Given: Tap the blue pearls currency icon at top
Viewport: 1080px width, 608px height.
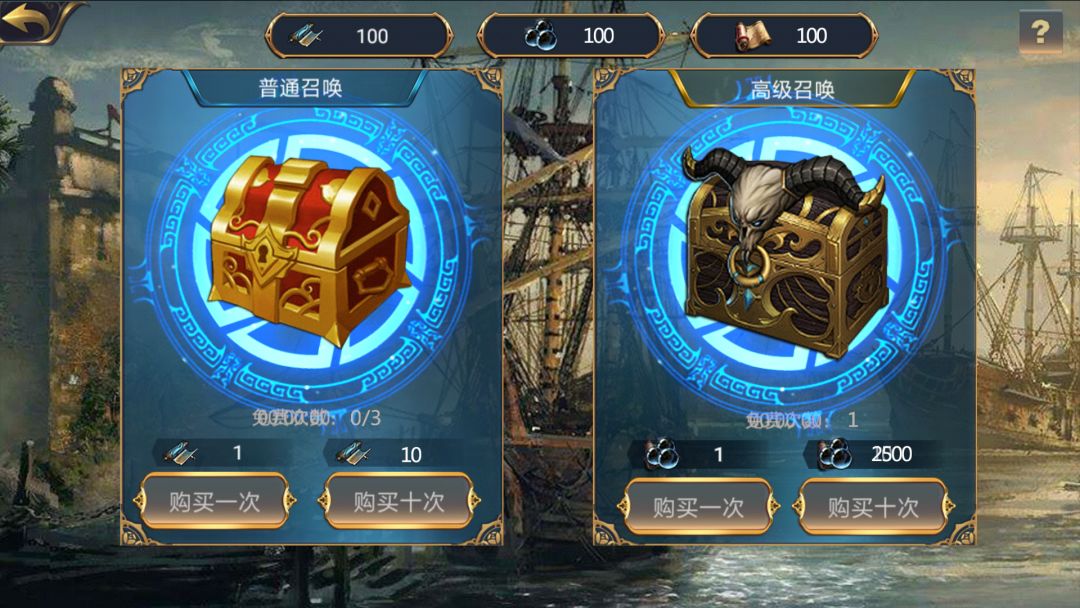Looking at the screenshot, I should (x=541, y=35).
